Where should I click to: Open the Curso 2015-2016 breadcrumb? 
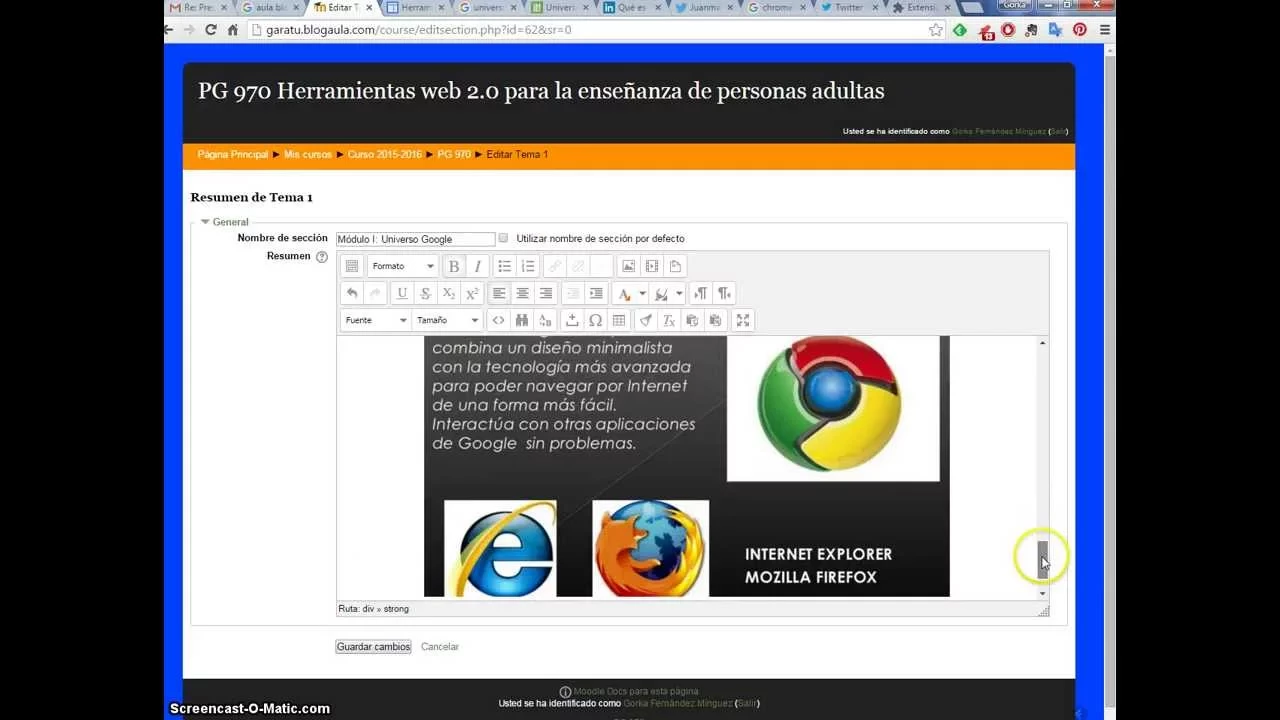coord(385,155)
